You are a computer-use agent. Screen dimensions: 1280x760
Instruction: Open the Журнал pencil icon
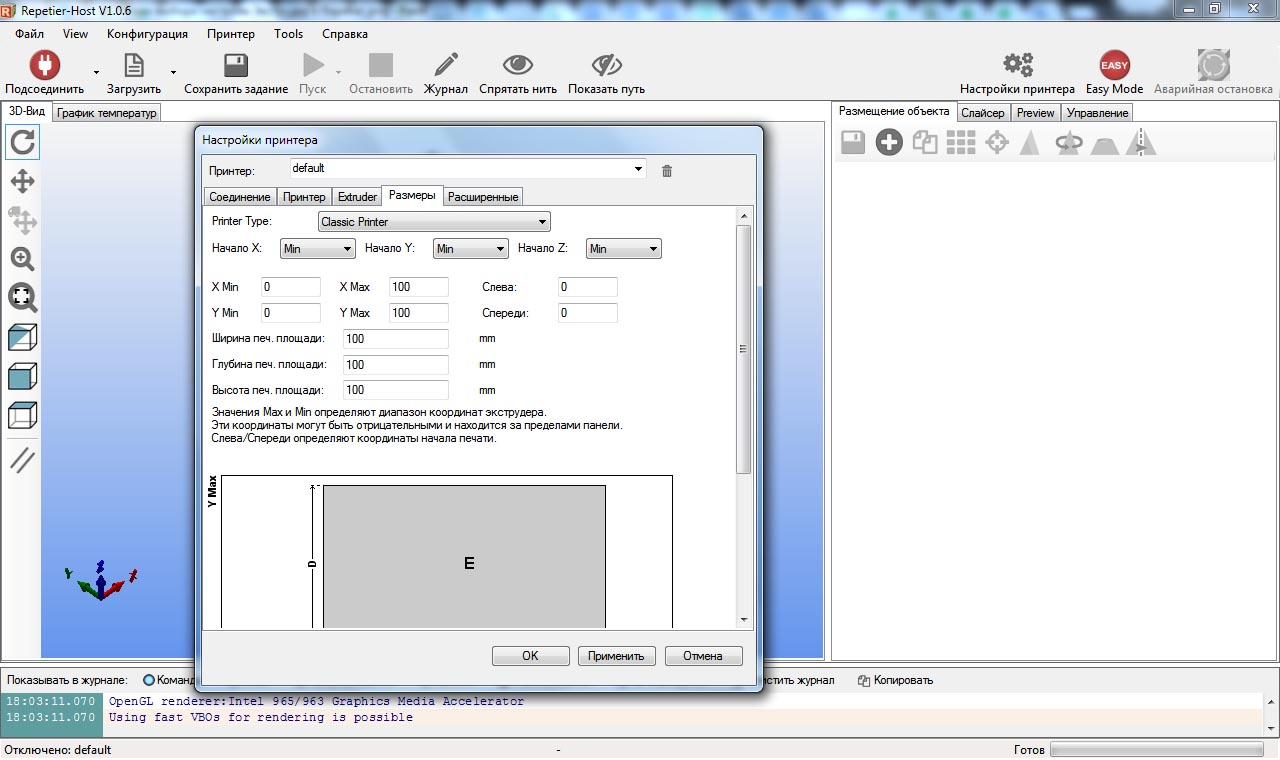[446, 65]
